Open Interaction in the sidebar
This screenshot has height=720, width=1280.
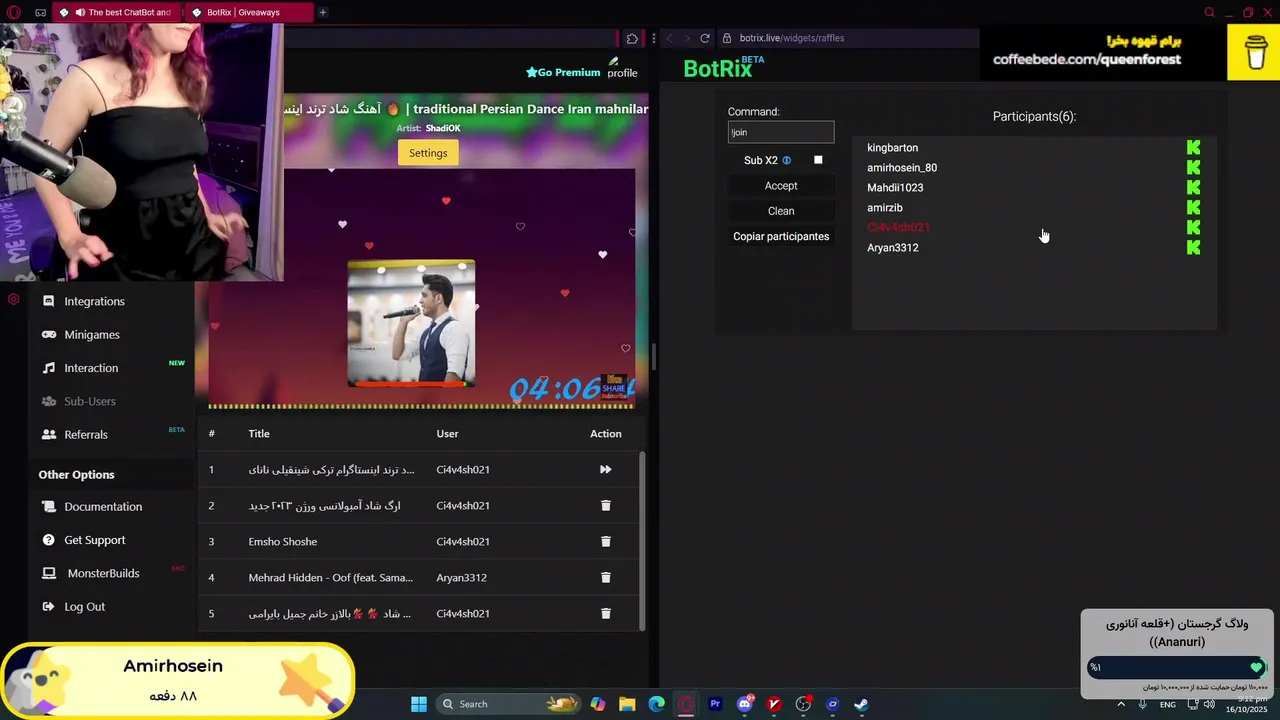click(x=90, y=368)
